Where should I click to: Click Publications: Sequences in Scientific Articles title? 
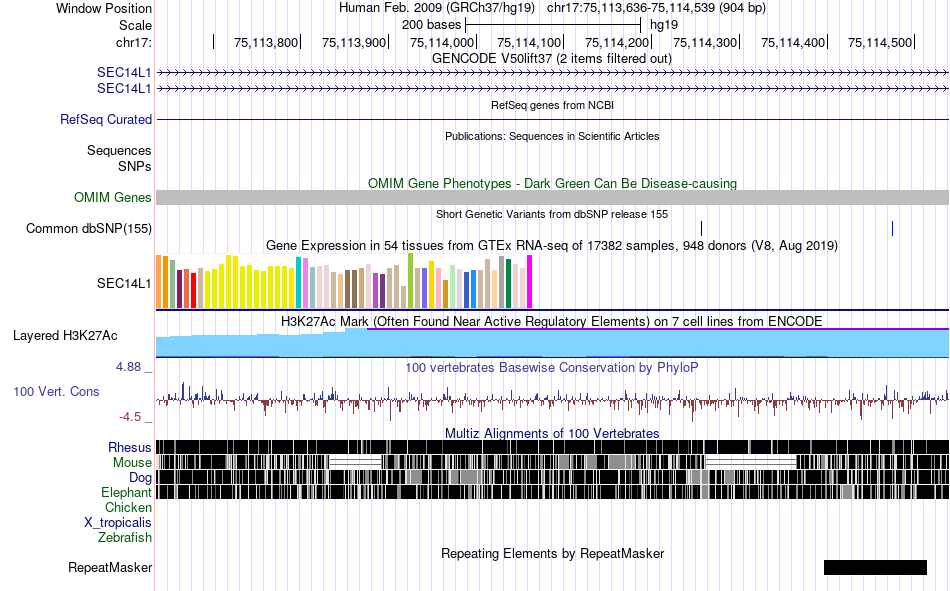pyautogui.click(x=552, y=136)
